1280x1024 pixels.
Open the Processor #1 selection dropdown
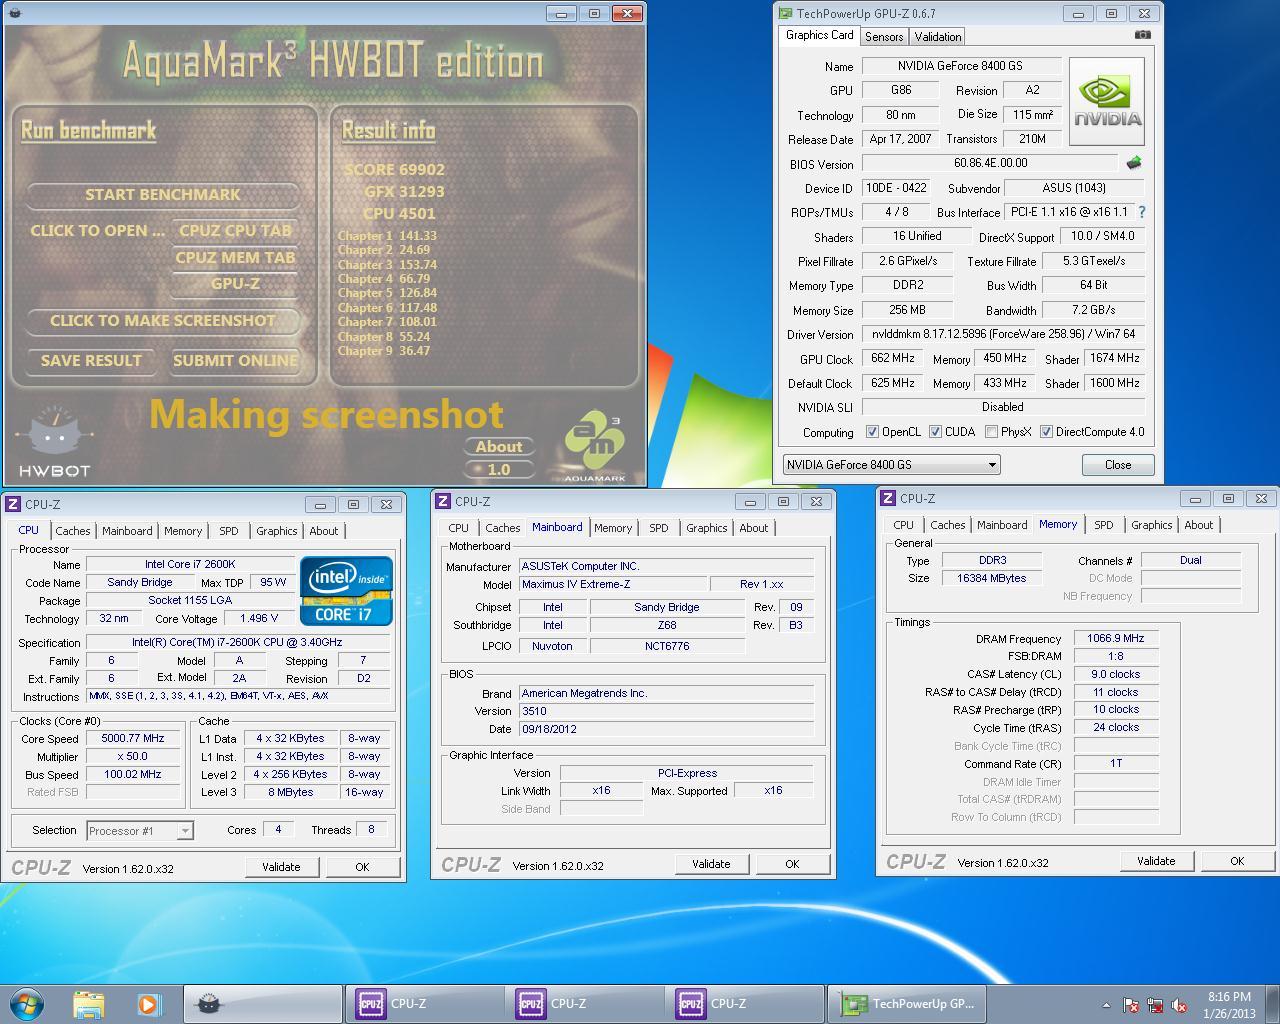coord(139,831)
